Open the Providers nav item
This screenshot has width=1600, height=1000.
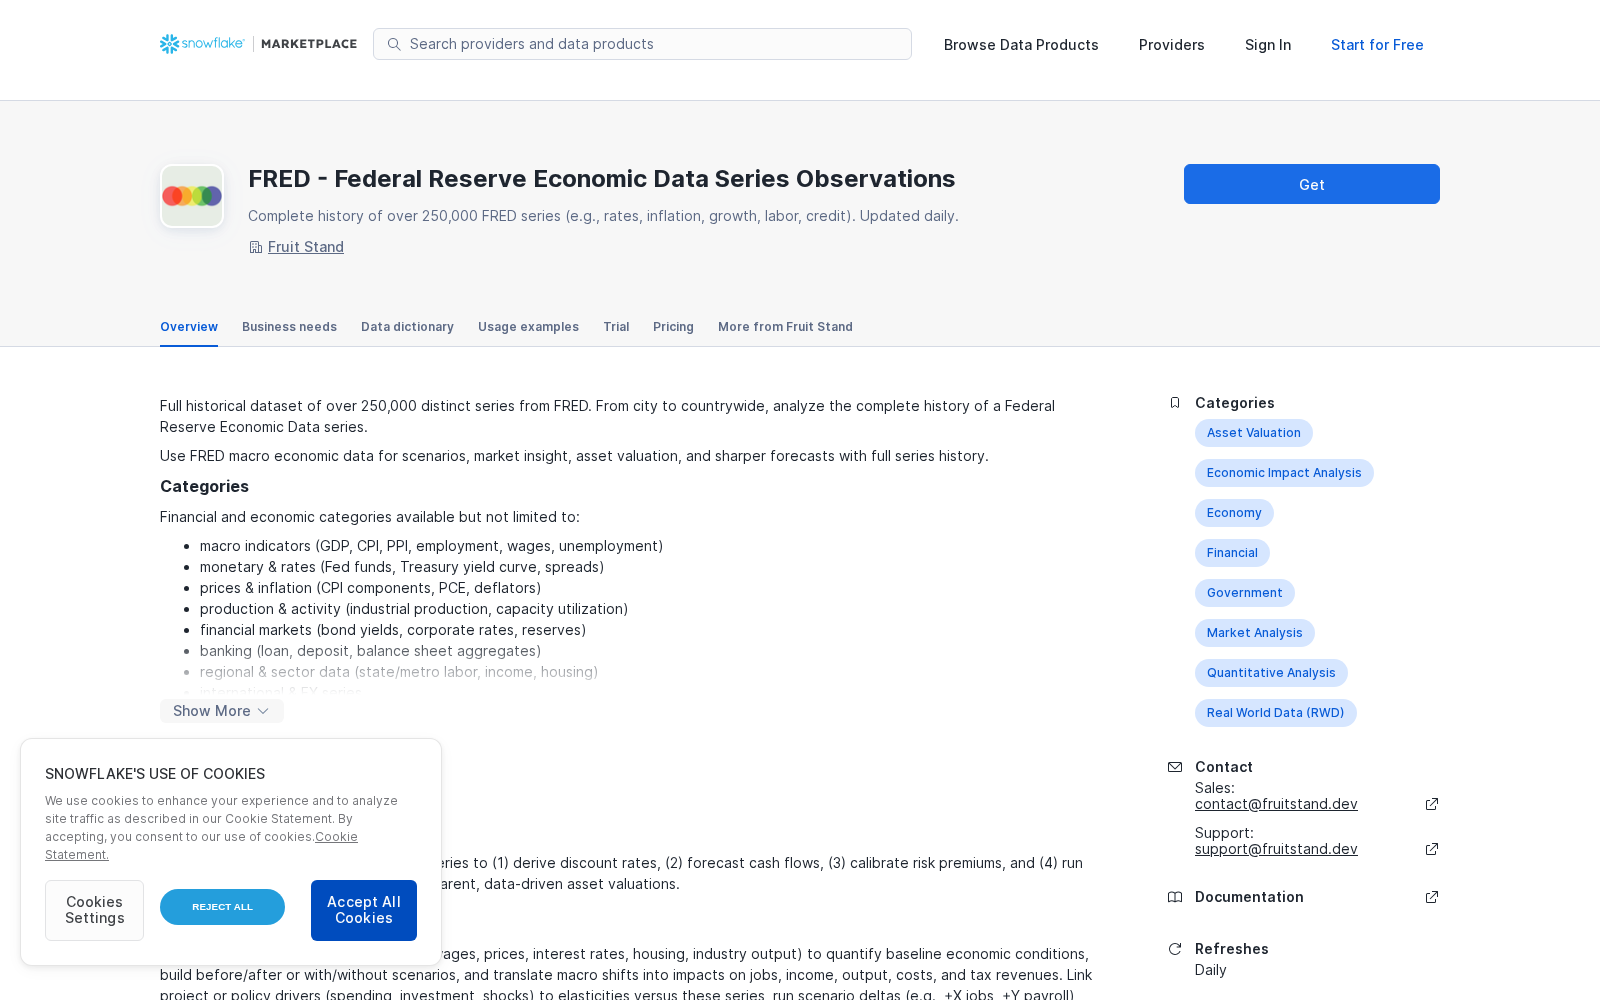point(1171,45)
